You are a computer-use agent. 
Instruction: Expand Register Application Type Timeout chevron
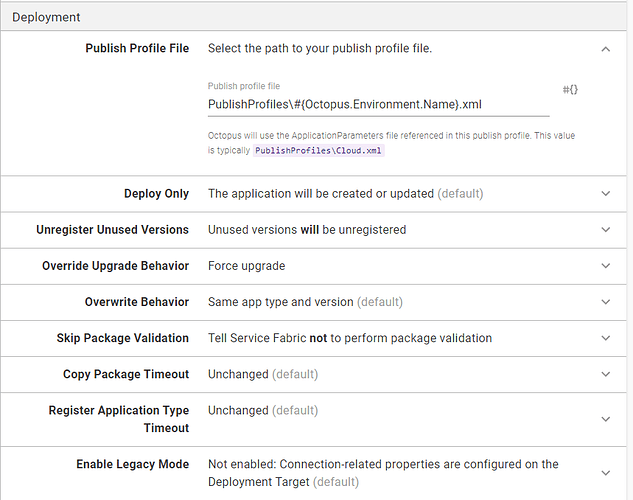[605, 419]
